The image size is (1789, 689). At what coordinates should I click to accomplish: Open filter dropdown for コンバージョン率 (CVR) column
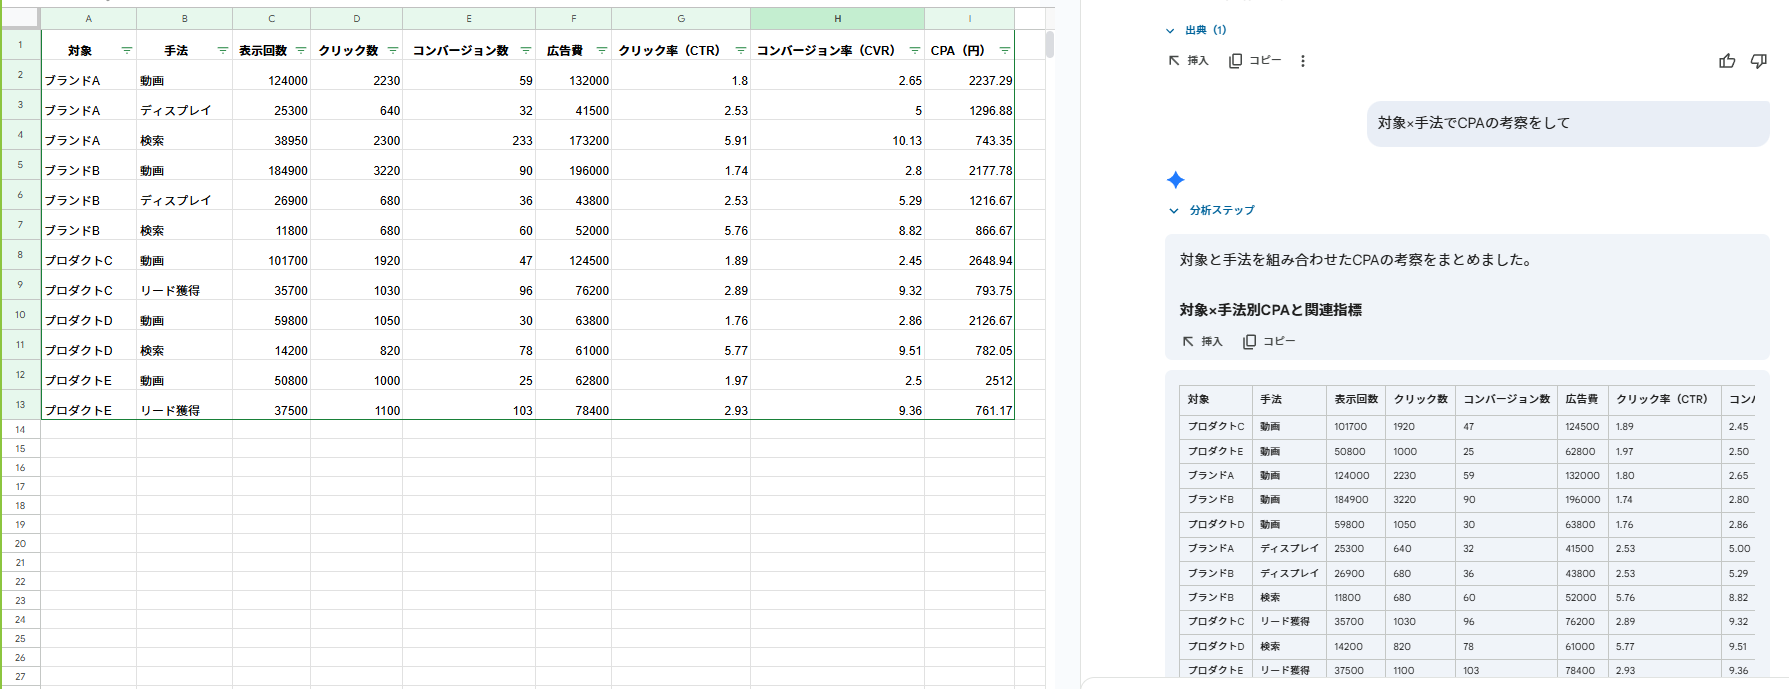coord(914,50)
